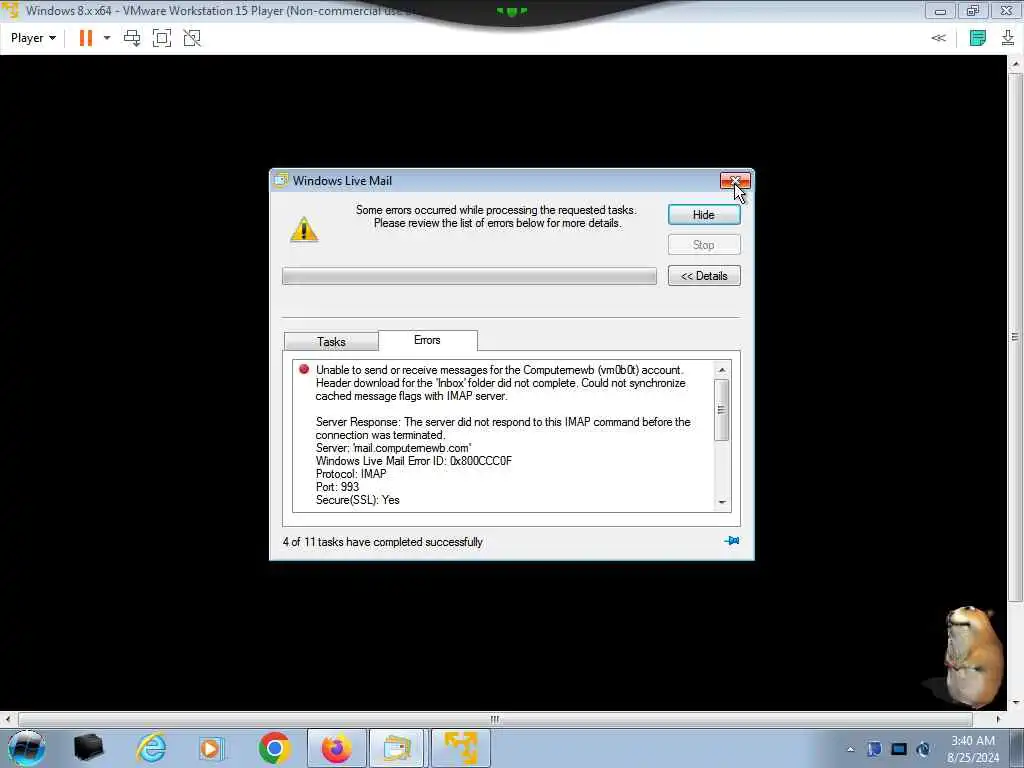Launch Google Chrome from the taskbar
This screenshot has height=768, width=1024.
click(x=274, y=748)
